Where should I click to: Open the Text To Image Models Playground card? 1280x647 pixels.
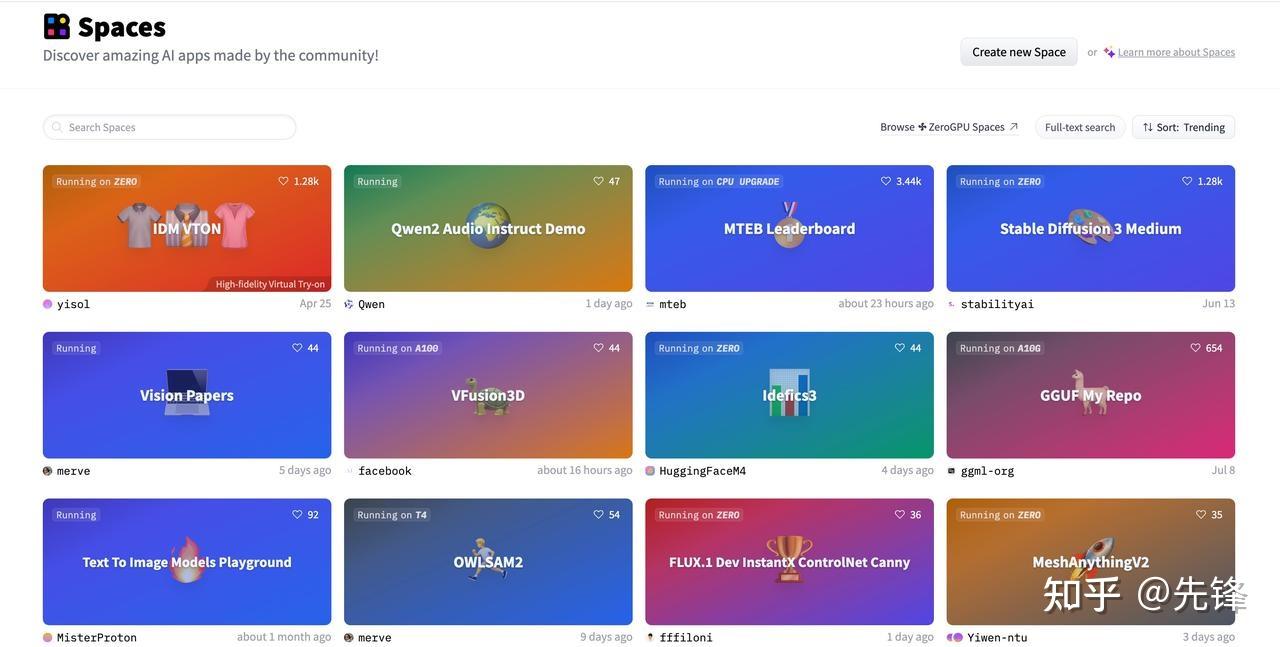[x=187, y=562]
